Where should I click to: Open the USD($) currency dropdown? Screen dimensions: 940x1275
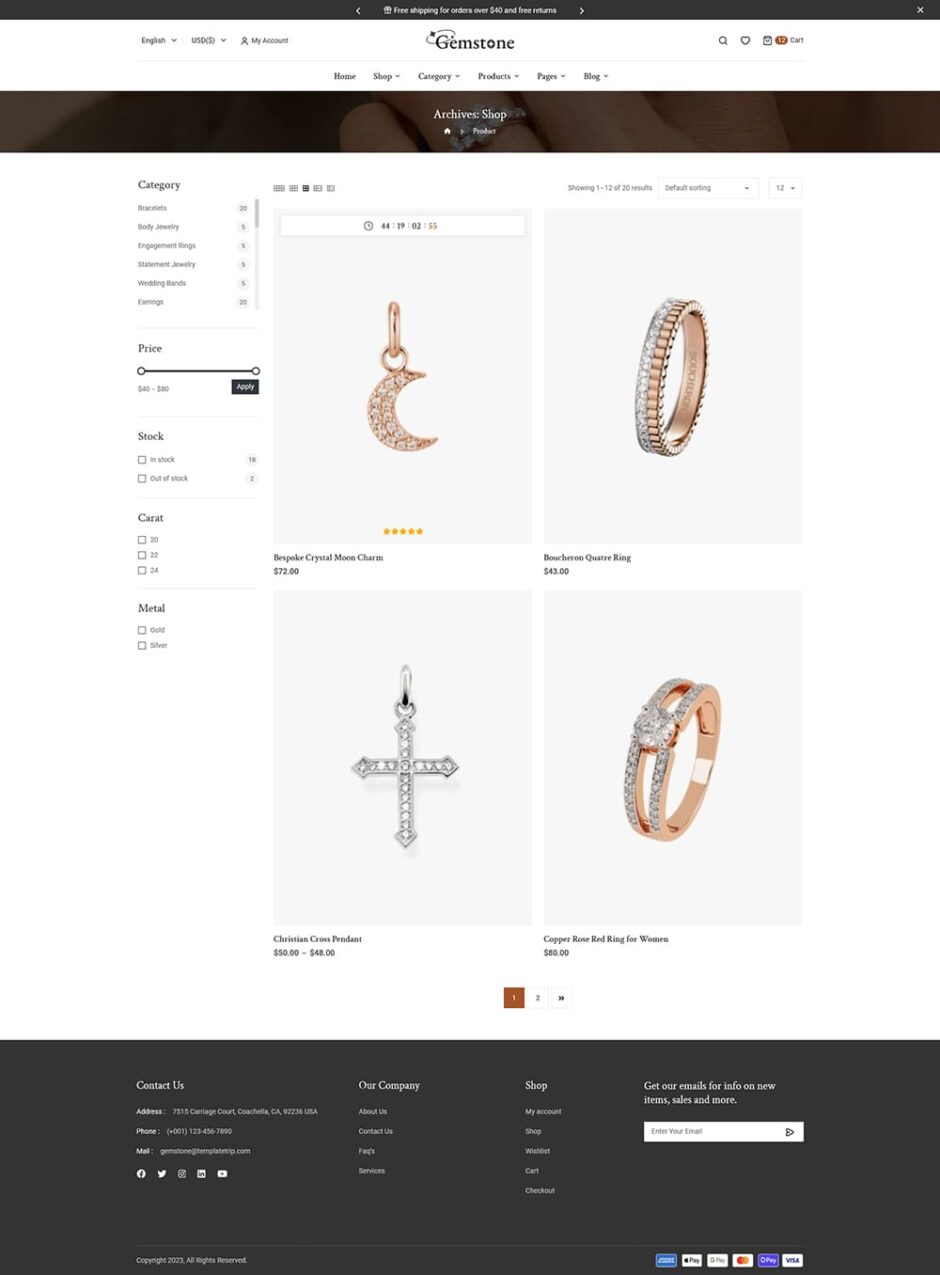coord(209,41)
